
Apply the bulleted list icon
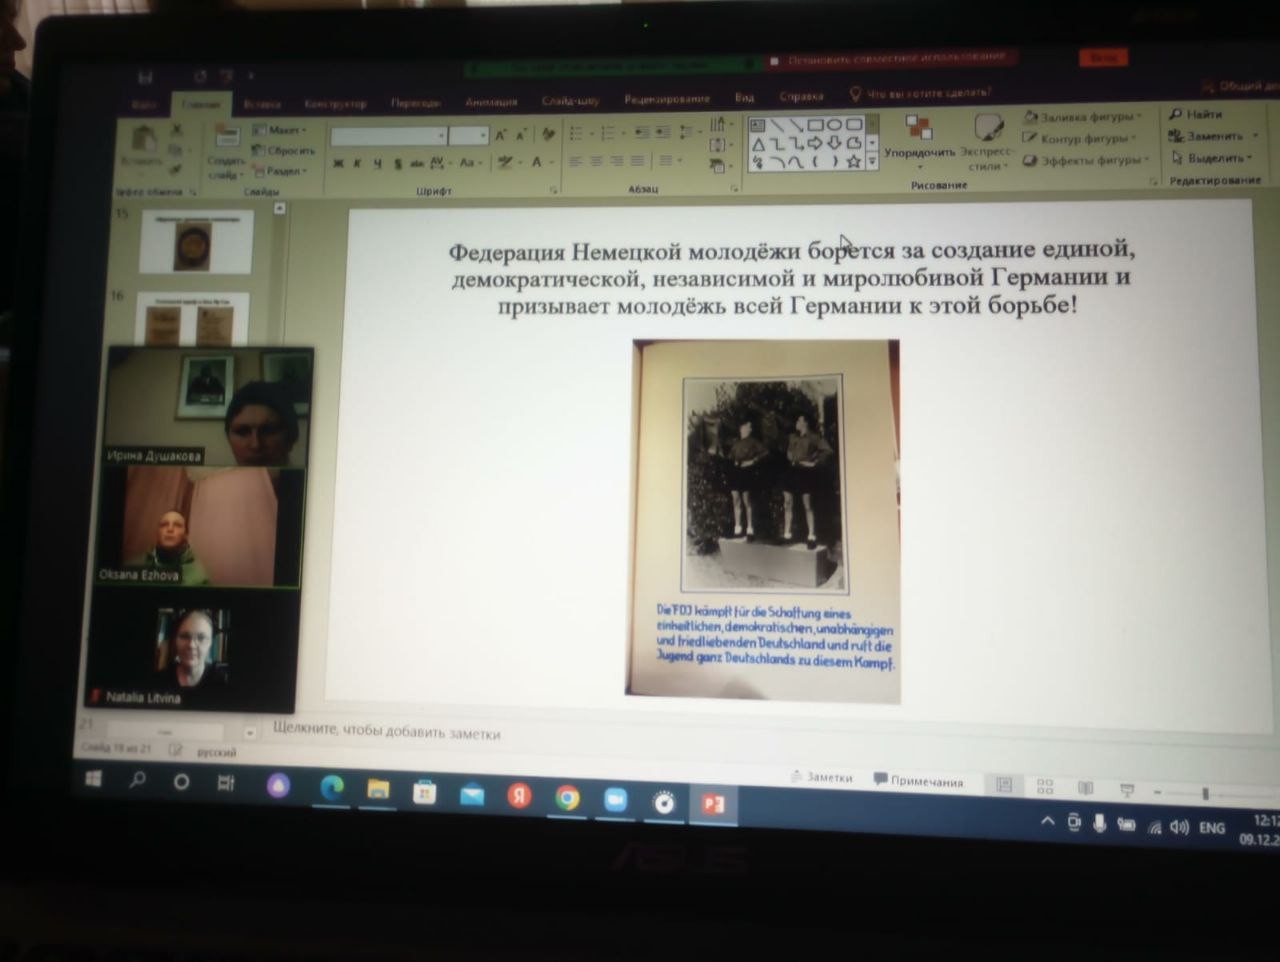point(577,133)
